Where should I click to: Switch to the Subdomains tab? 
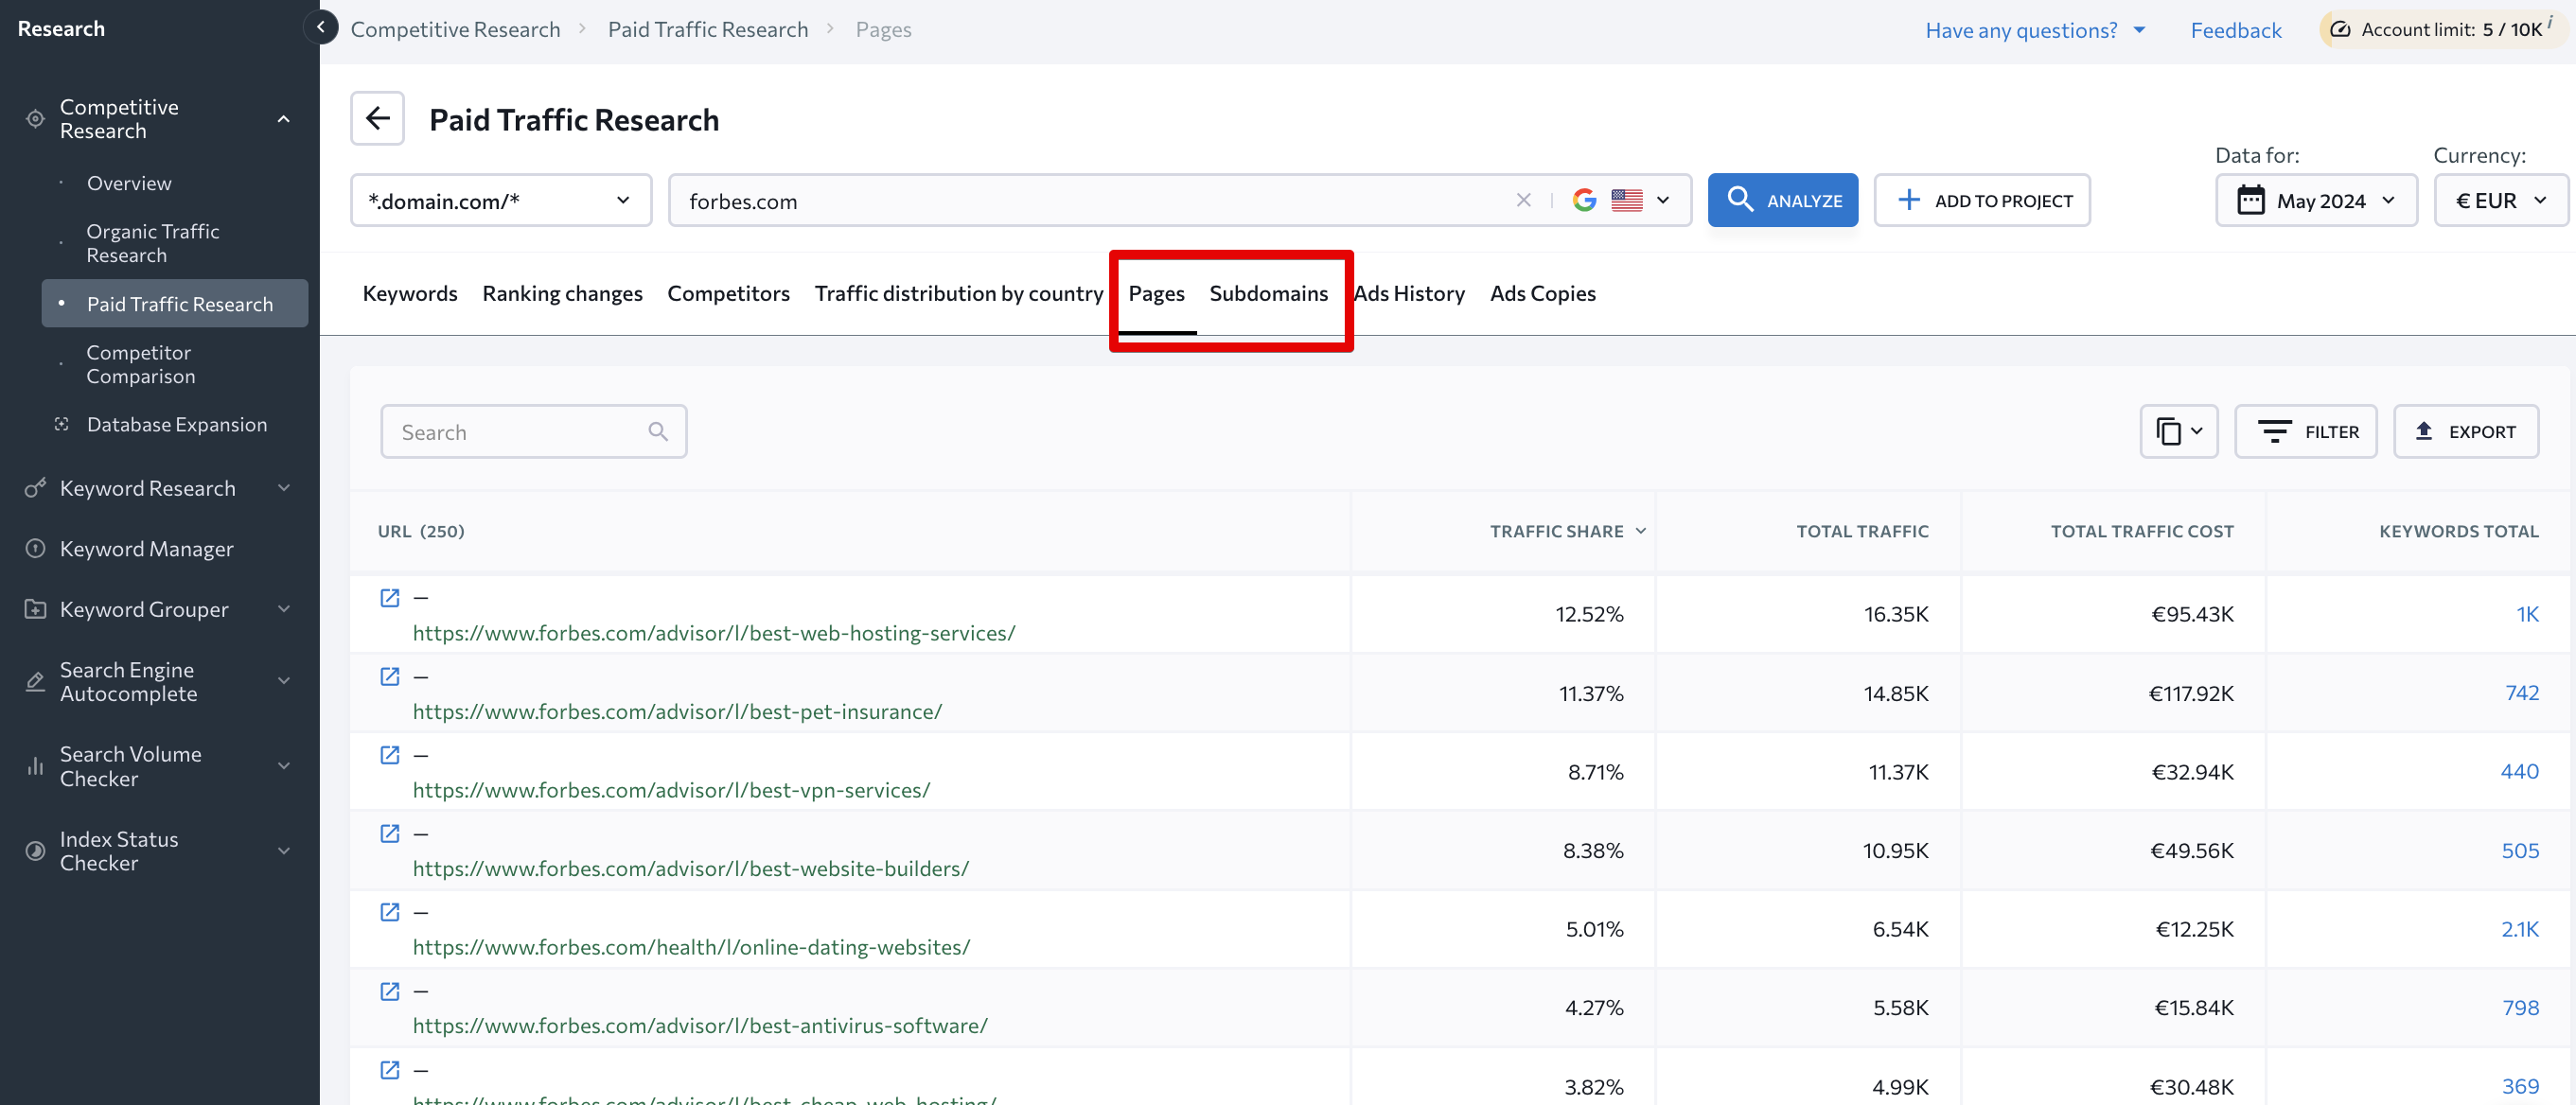(x=1268, y=293)
